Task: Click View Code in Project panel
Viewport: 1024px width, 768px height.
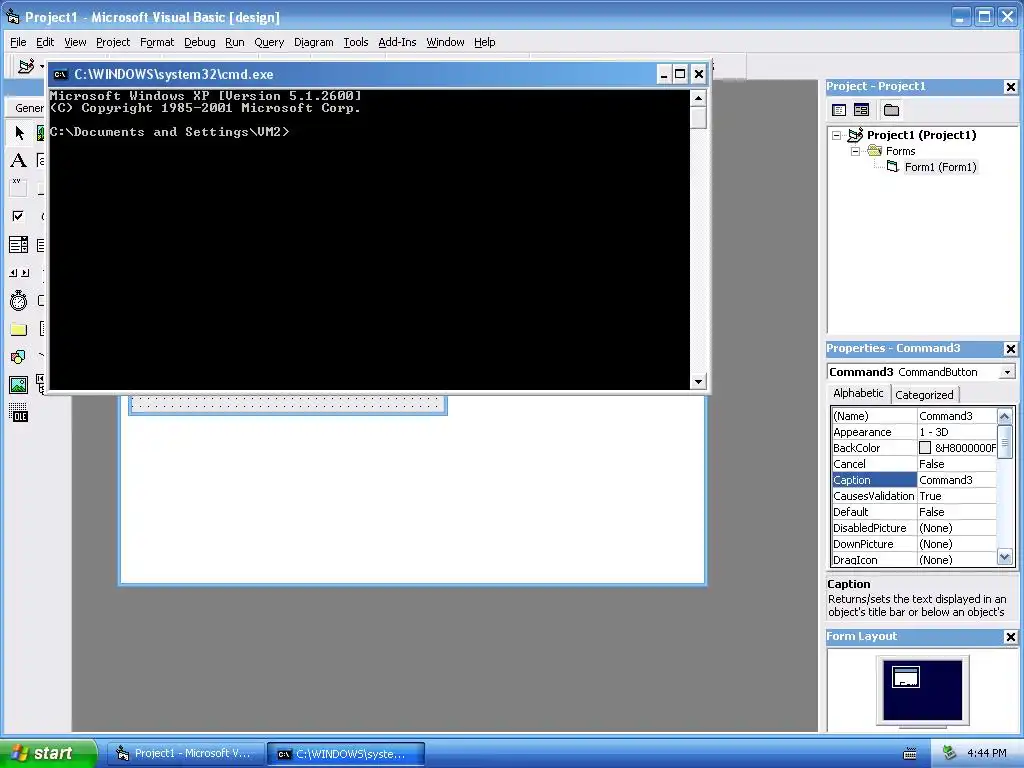Action: click(x=839, y=110)
